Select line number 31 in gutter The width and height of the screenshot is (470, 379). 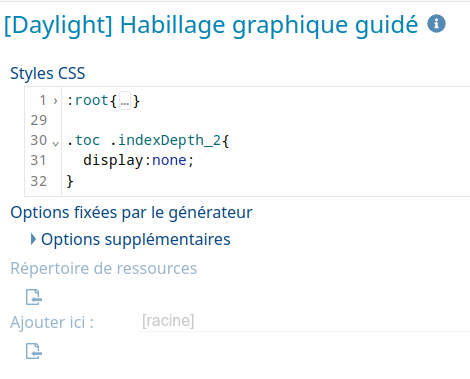click(38, 160)
